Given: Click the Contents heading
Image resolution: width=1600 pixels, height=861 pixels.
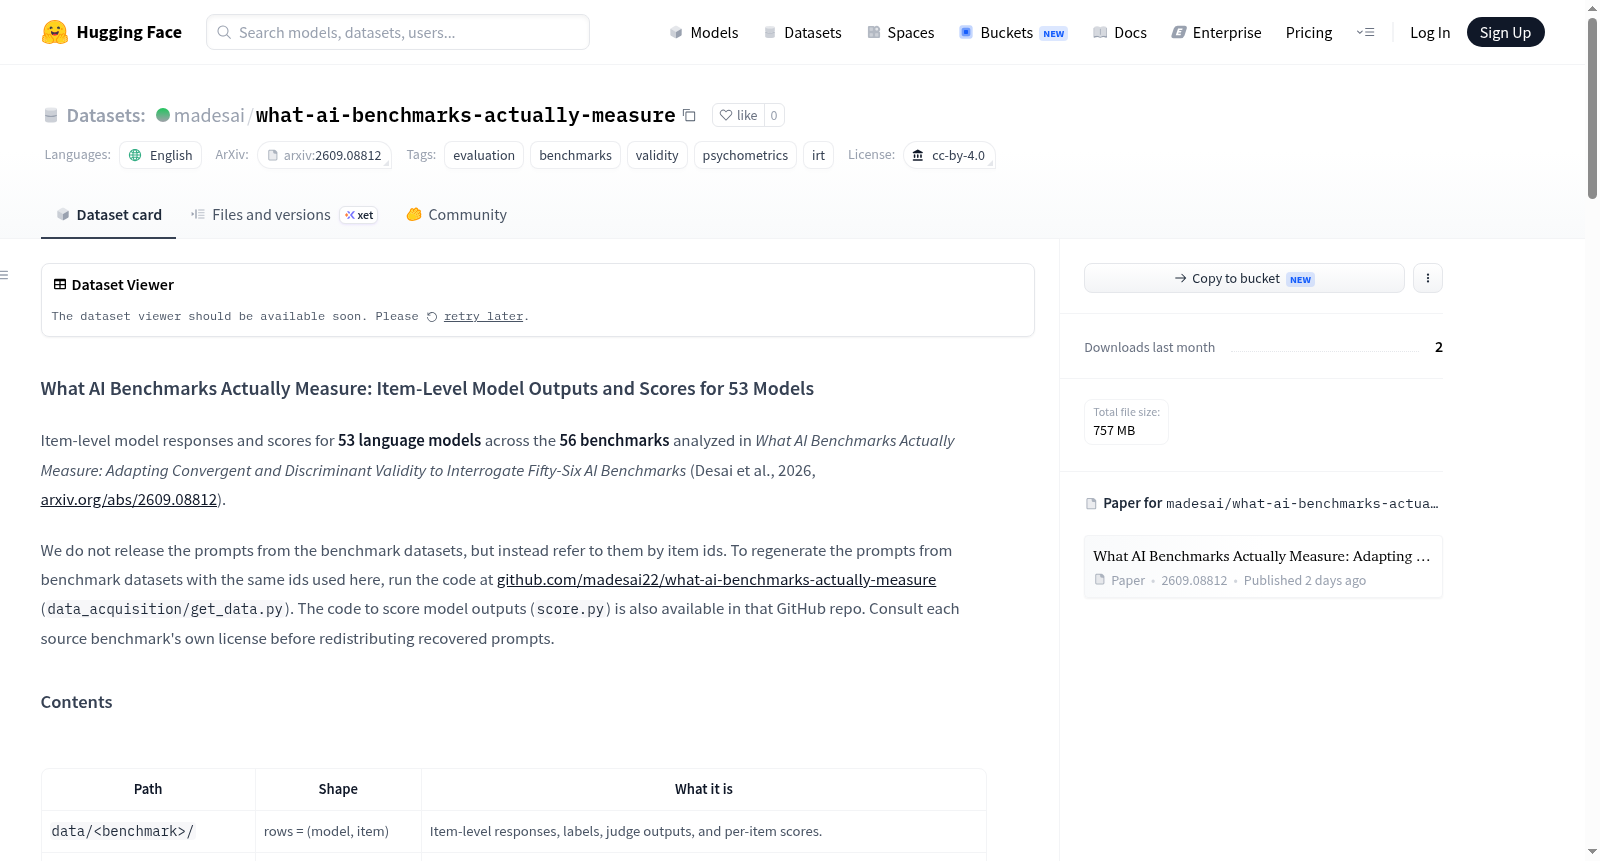Looking at the screenshot, I should (x=77, y=702).
